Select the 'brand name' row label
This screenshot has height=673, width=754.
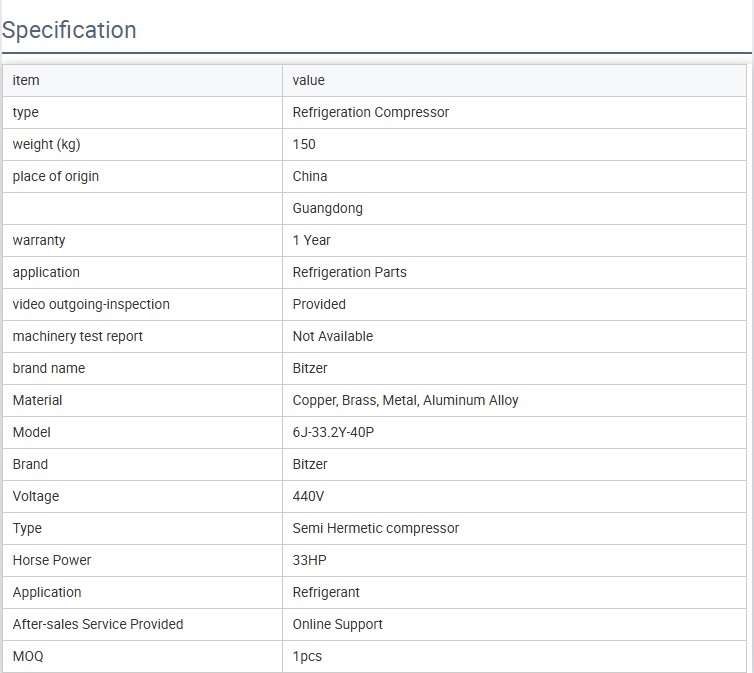point(49,368)
